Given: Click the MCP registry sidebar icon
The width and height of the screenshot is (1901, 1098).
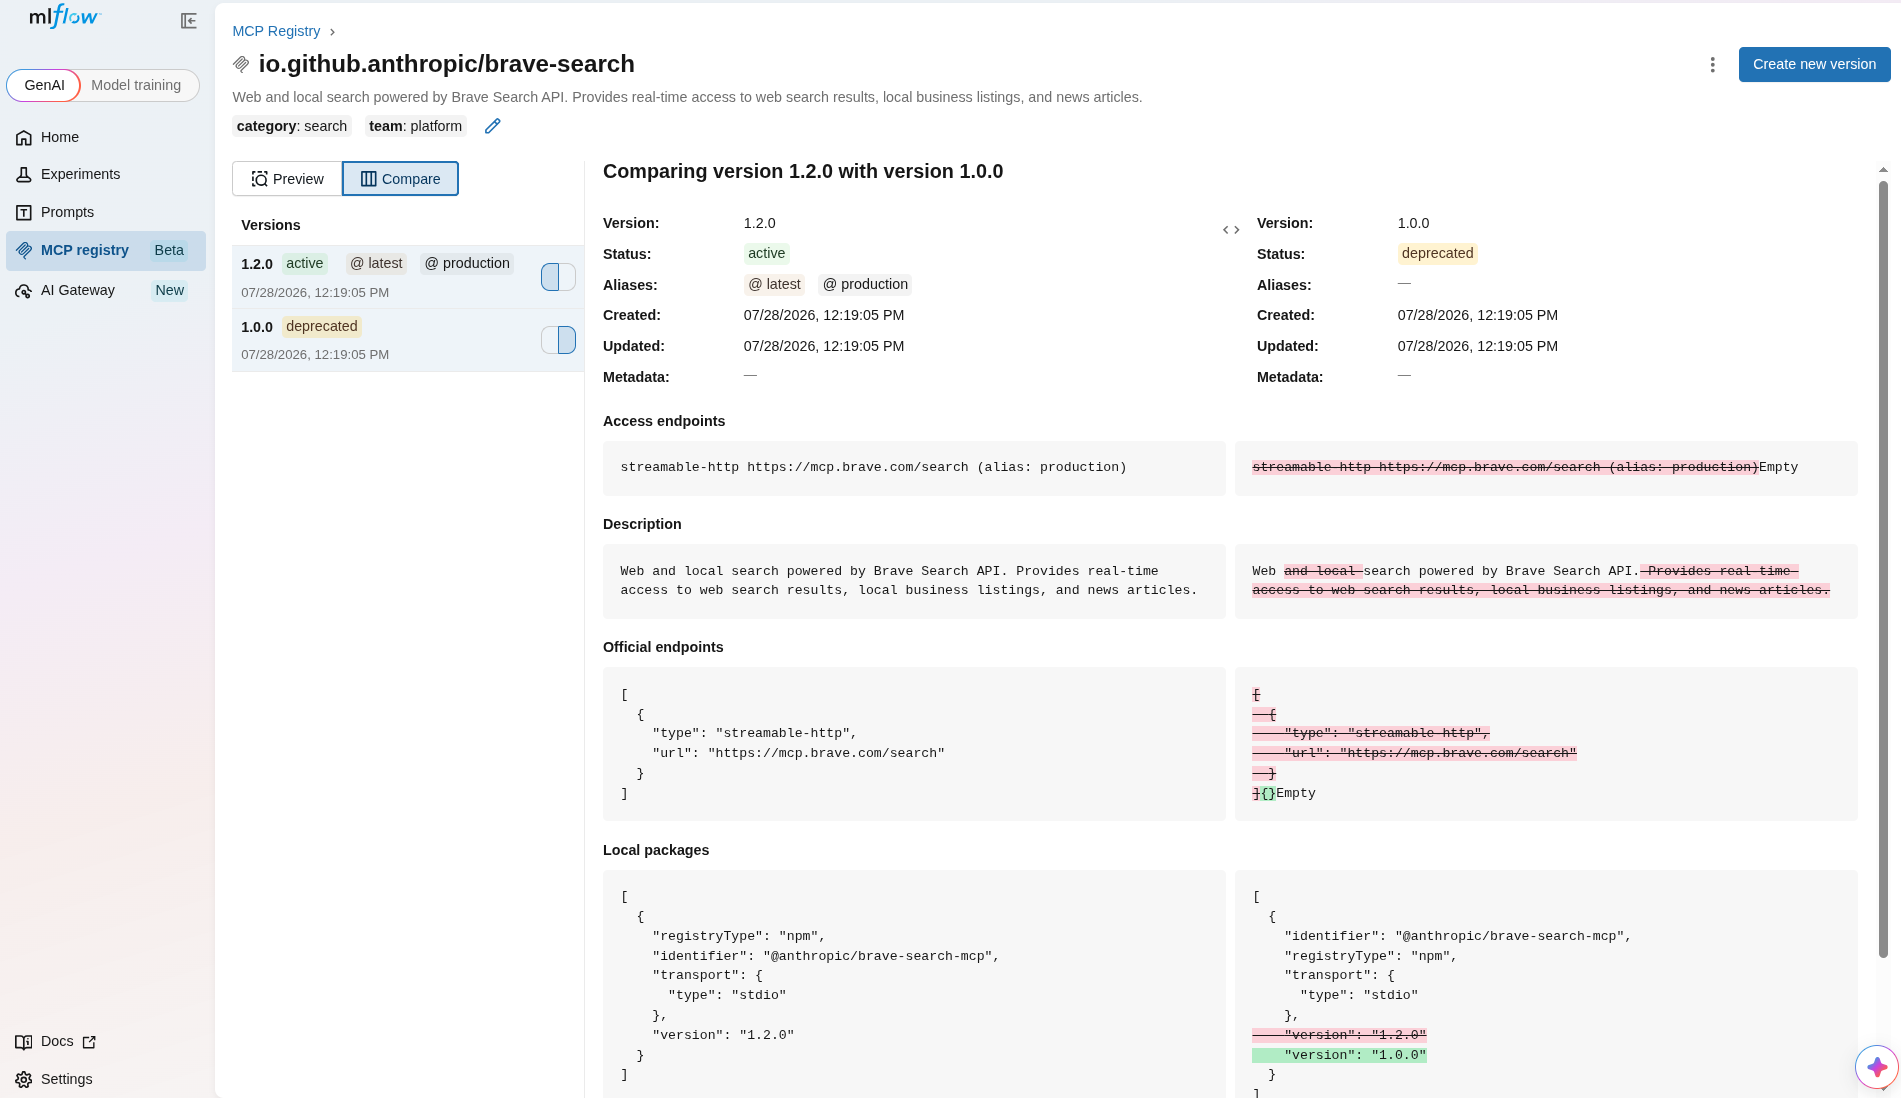Looking at the screenshot, I should coord(24,251).
